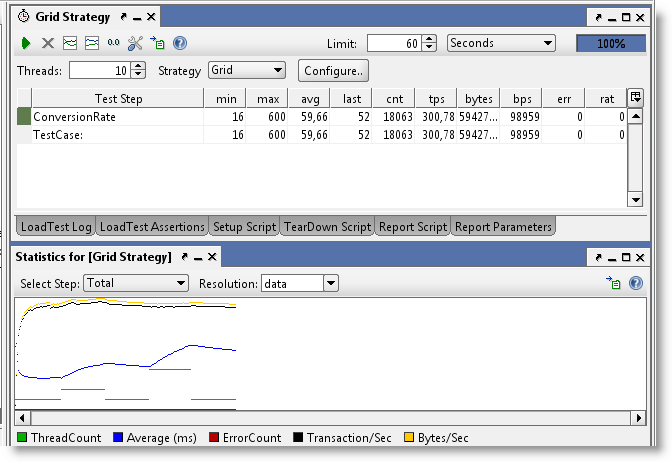The height and width of the screenshot is (462, 672).
Task: Click the Limit input field
Action: pos(394,43)
